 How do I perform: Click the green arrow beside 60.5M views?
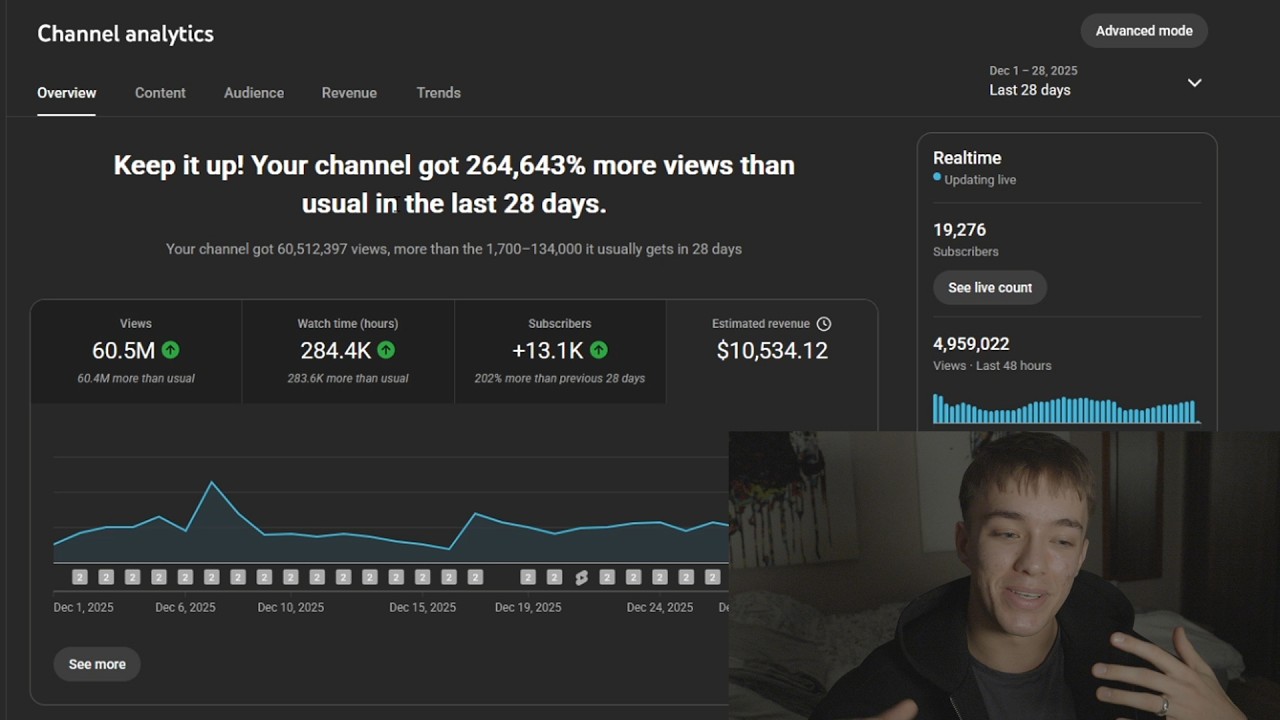pos(171,350)
